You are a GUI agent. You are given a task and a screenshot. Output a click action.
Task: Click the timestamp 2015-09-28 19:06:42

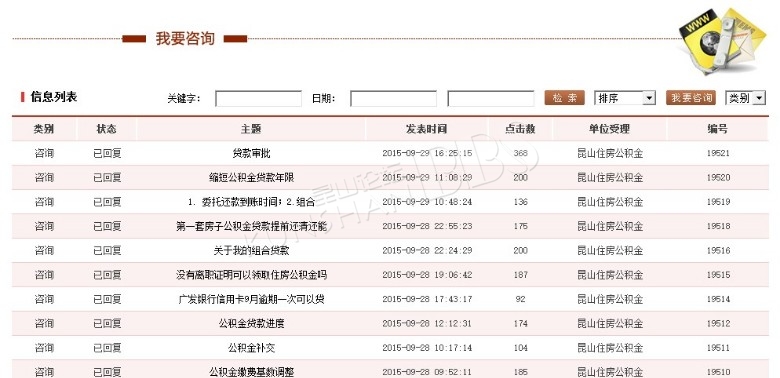point(427,275)
